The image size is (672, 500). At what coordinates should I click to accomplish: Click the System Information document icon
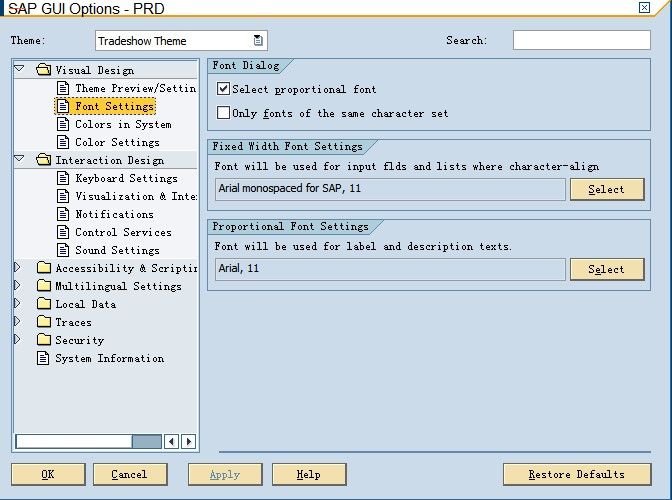pos(43,358)
